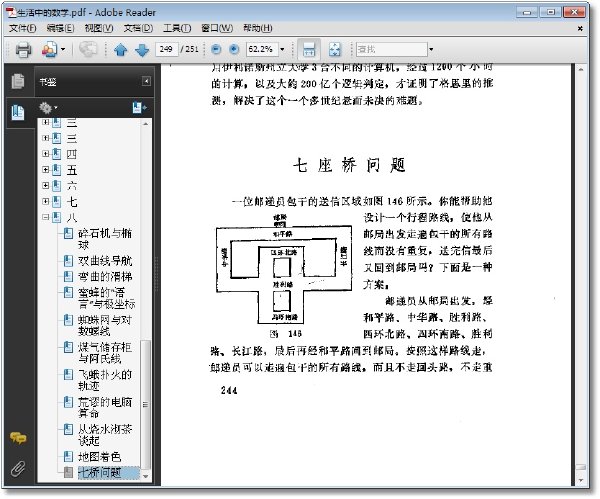Click bookmark icon beside 四 entry
600x499 pixels.
coord(57,154)
